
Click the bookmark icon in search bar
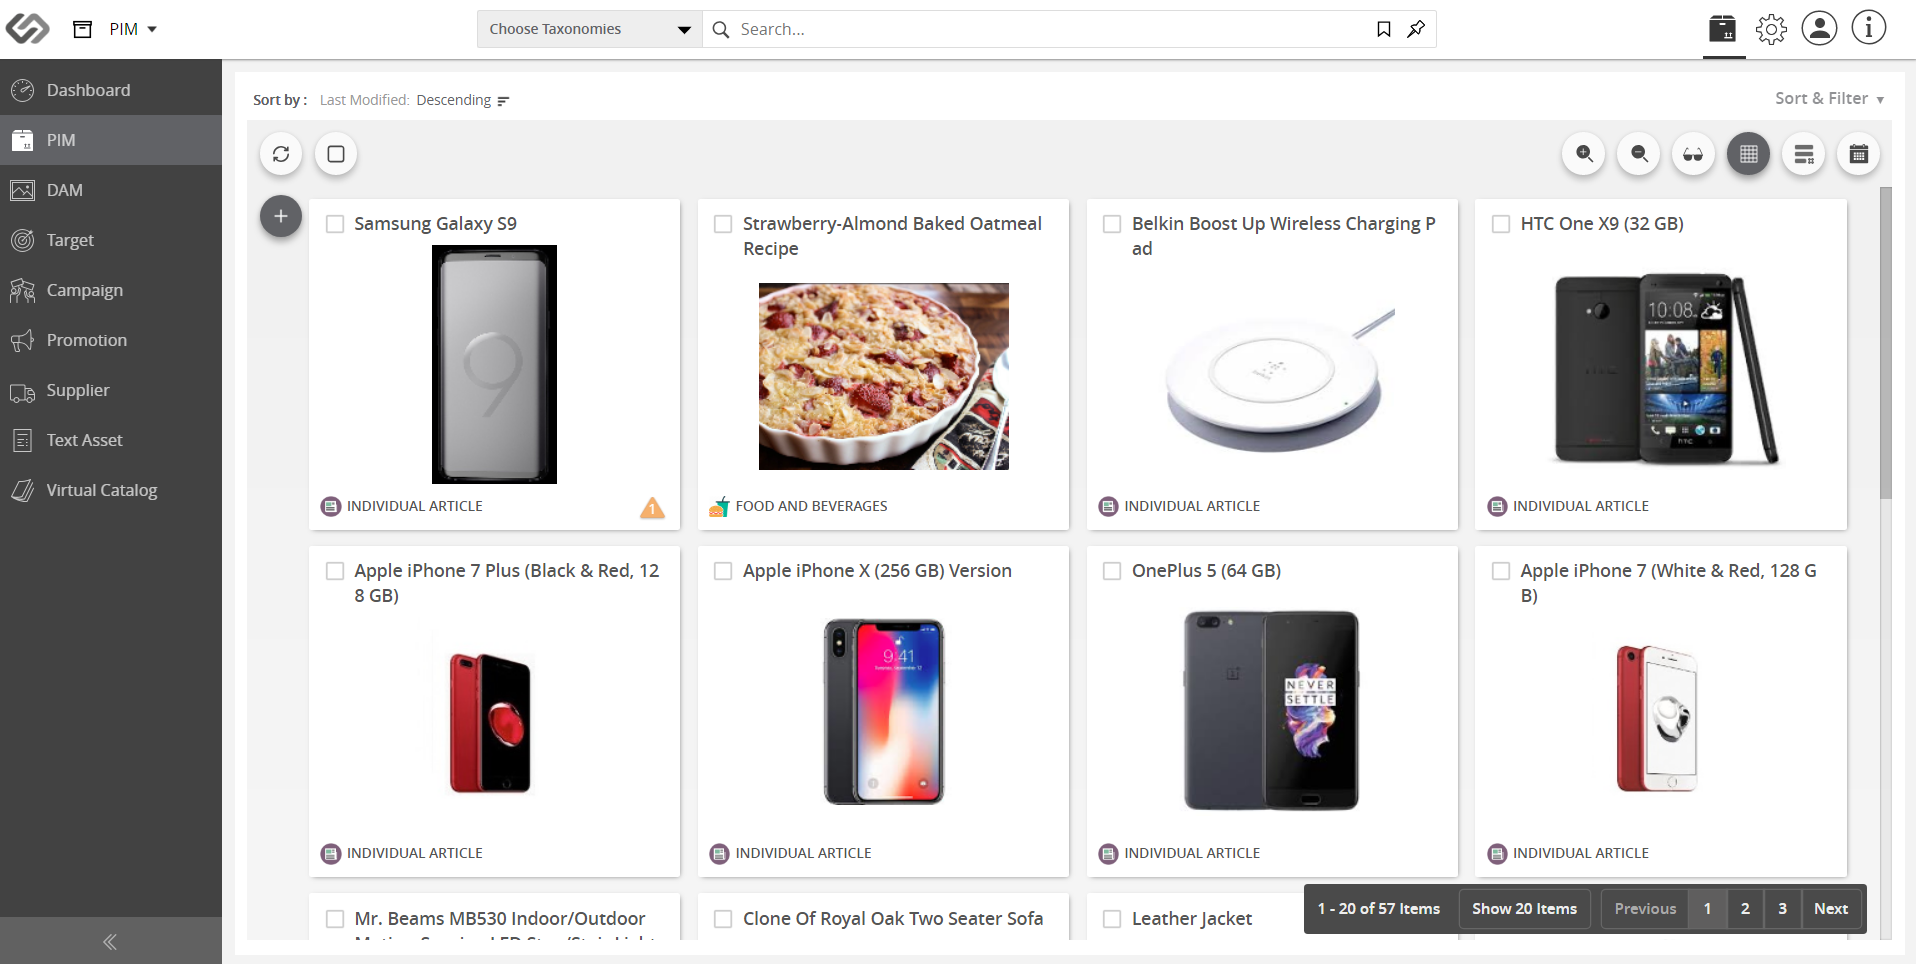click(1384, 29)
